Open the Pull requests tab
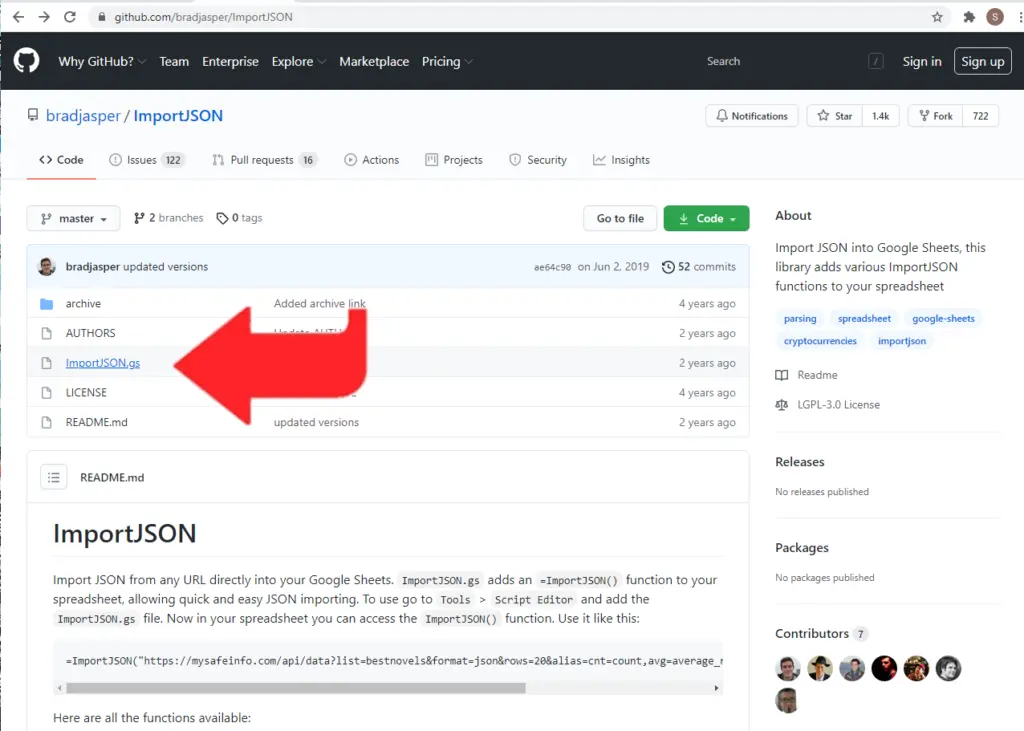 click(x=264, y=160)
